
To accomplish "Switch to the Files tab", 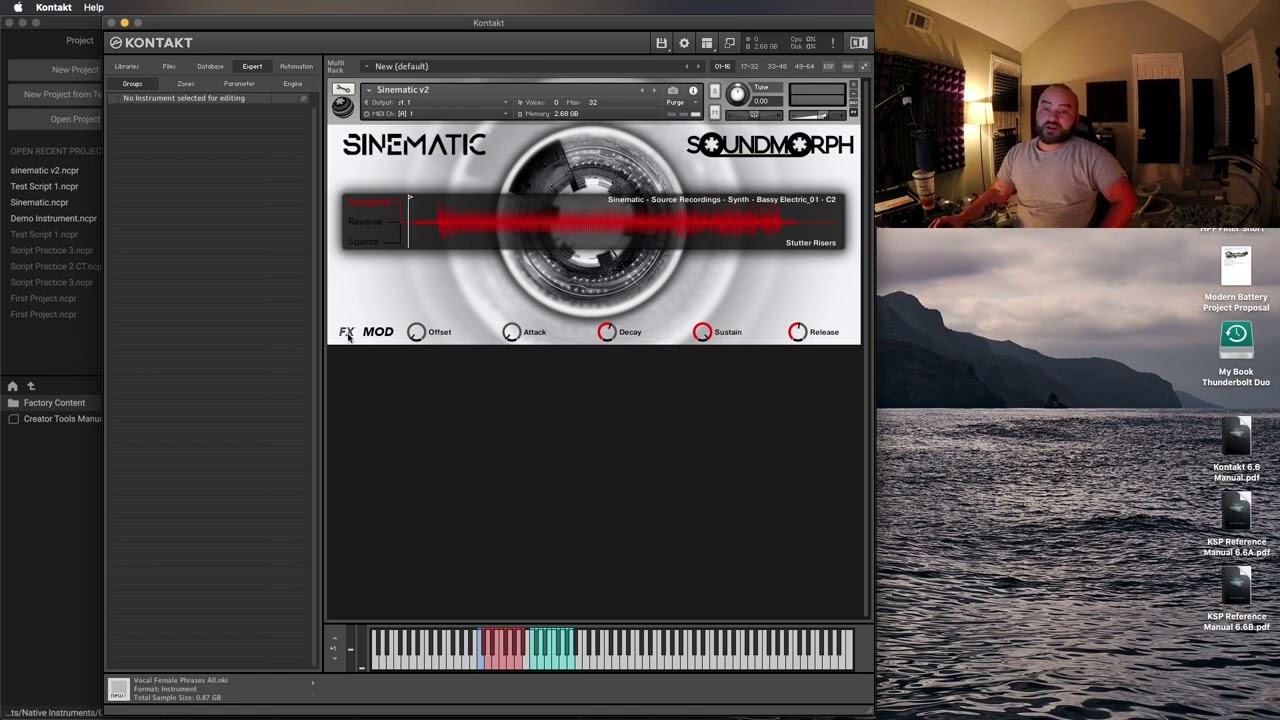I will click(169, 66).
